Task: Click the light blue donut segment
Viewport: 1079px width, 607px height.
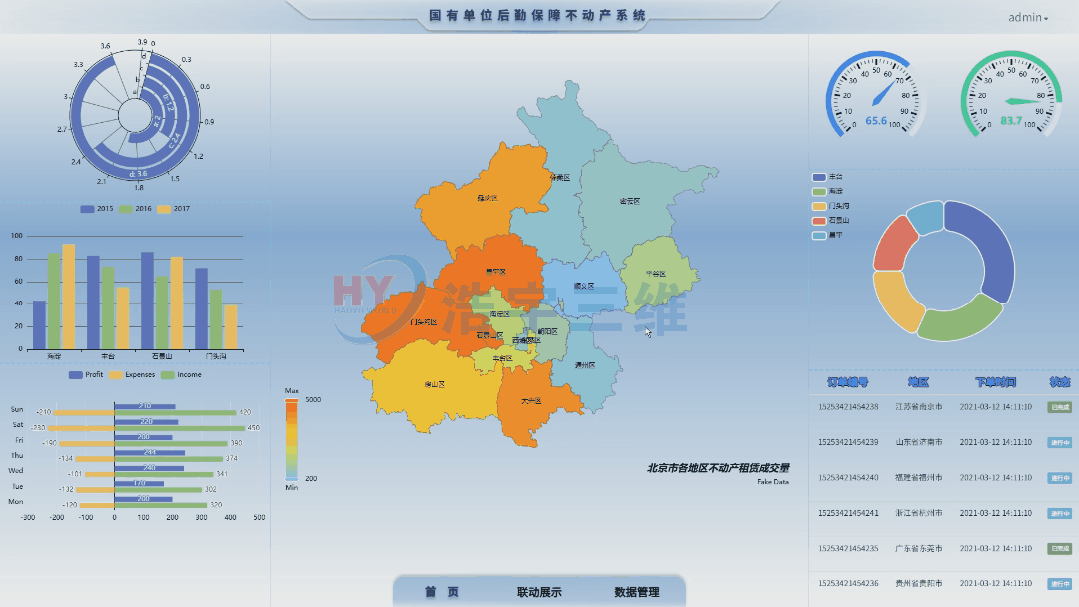Action: pyautogui.click(x=927, y=216)
